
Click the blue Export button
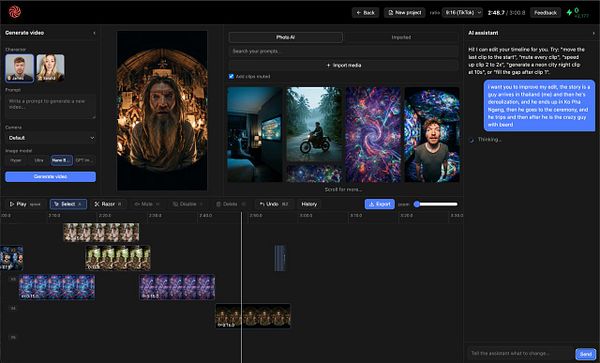coord(380,204)
